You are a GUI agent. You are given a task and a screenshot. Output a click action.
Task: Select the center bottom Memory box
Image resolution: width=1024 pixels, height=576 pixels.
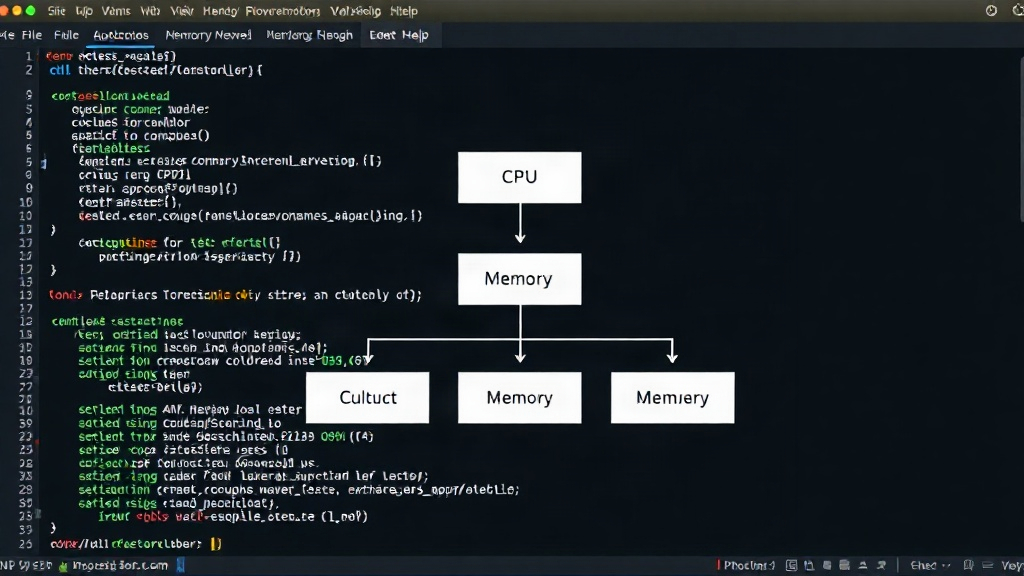pos(520,398)
